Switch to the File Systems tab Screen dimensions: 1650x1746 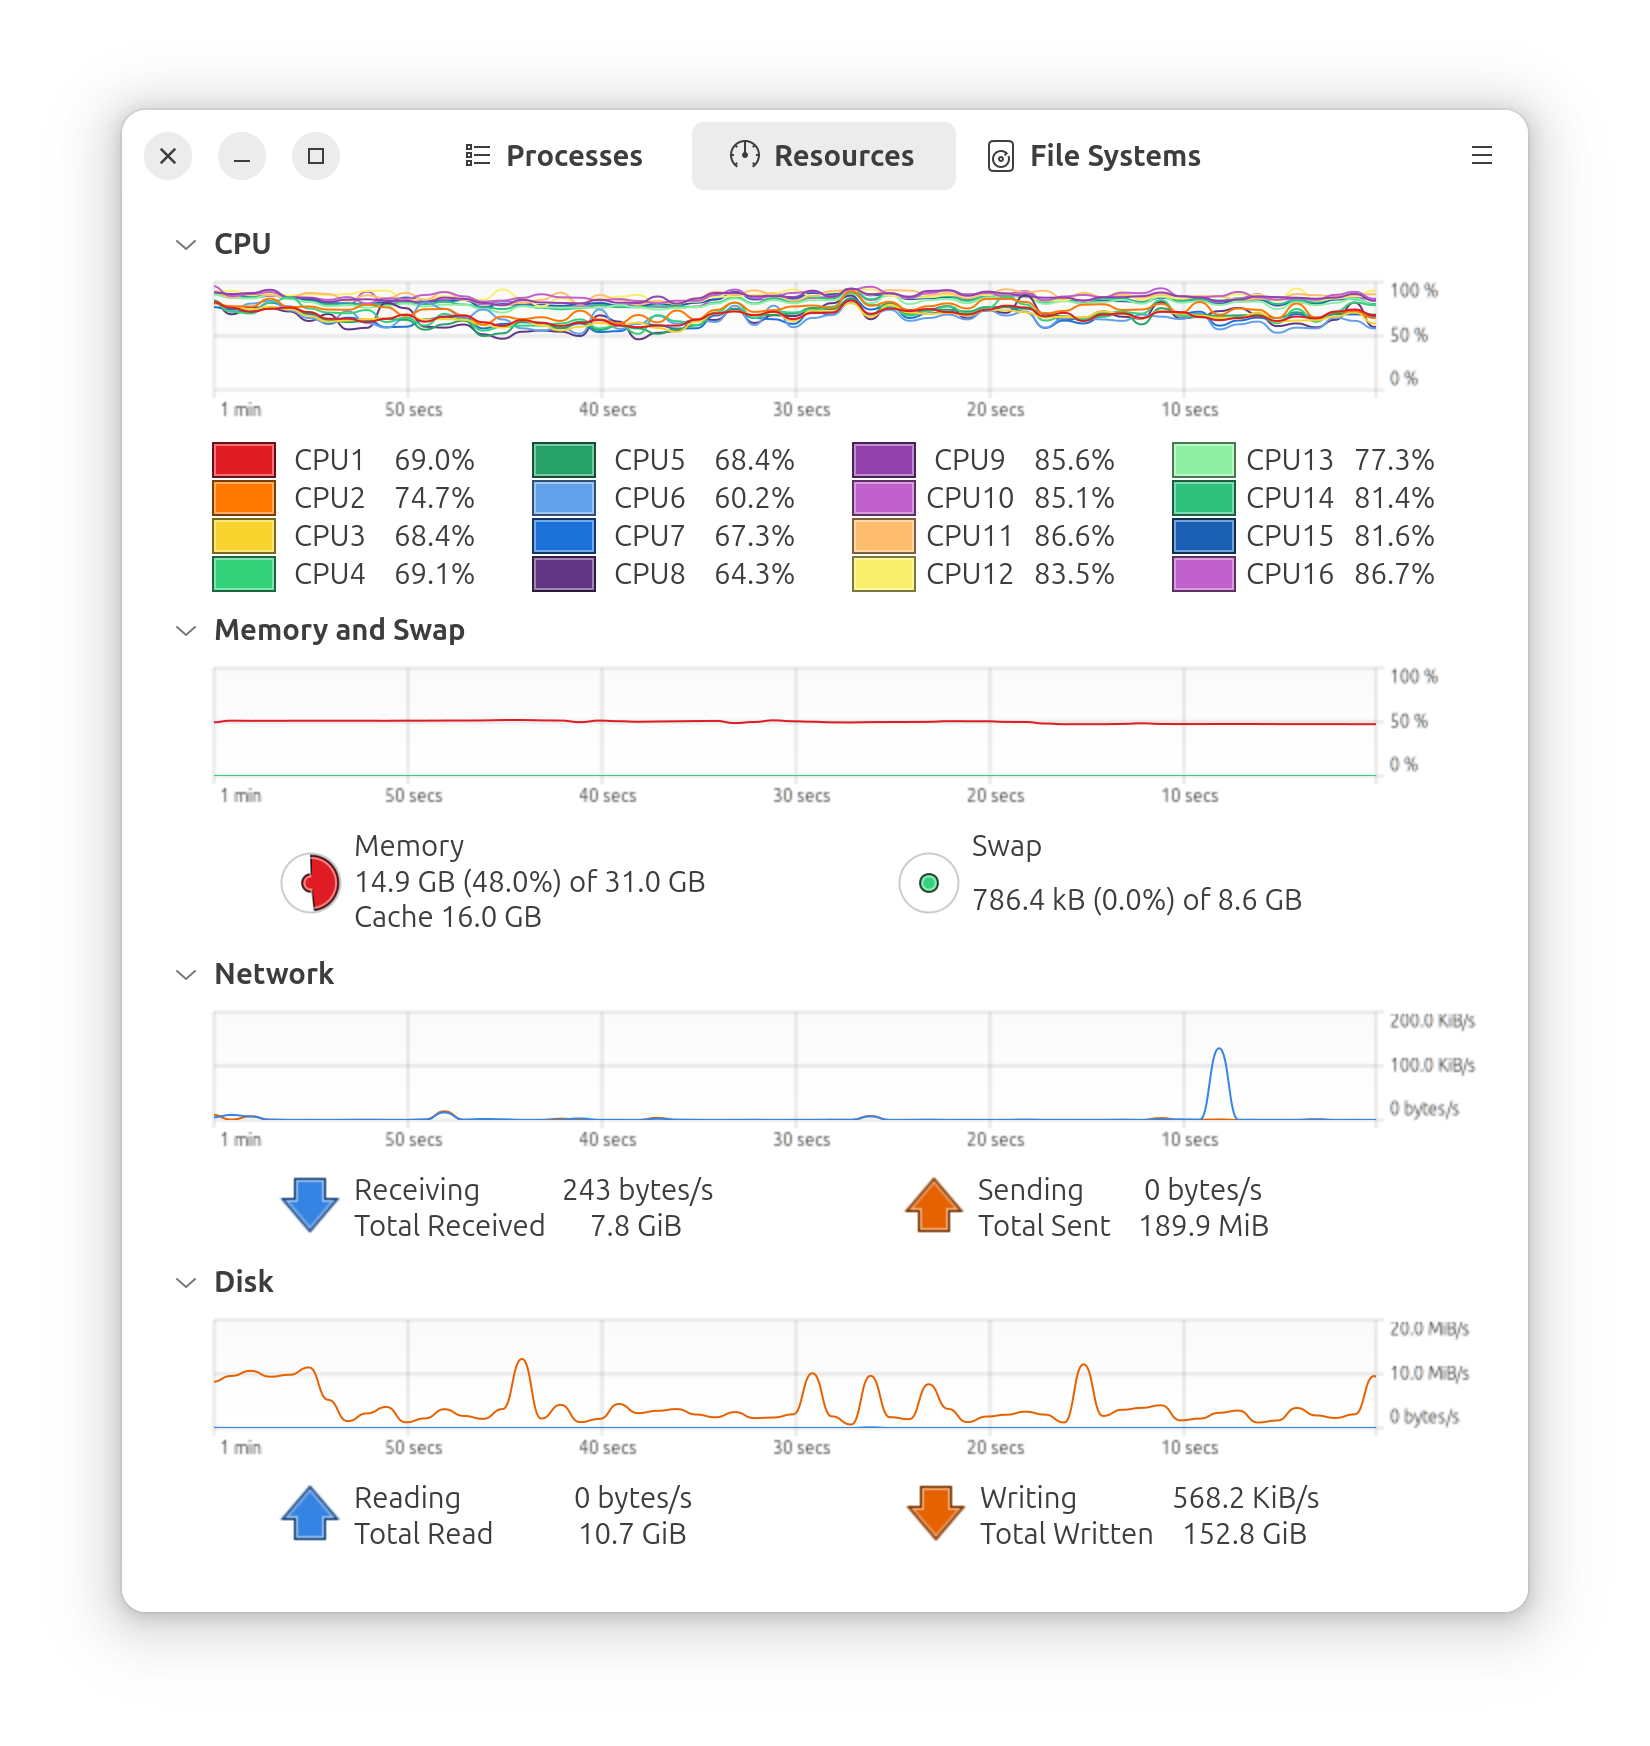click(x=1094, y=156)
